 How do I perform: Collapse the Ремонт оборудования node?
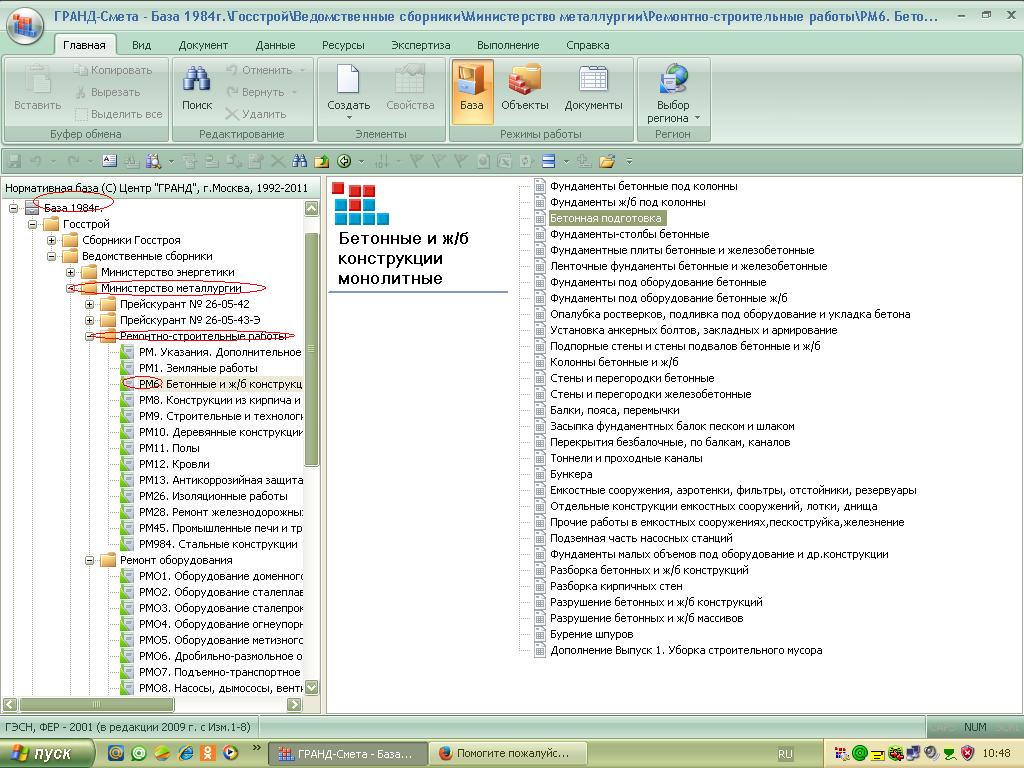89,560
